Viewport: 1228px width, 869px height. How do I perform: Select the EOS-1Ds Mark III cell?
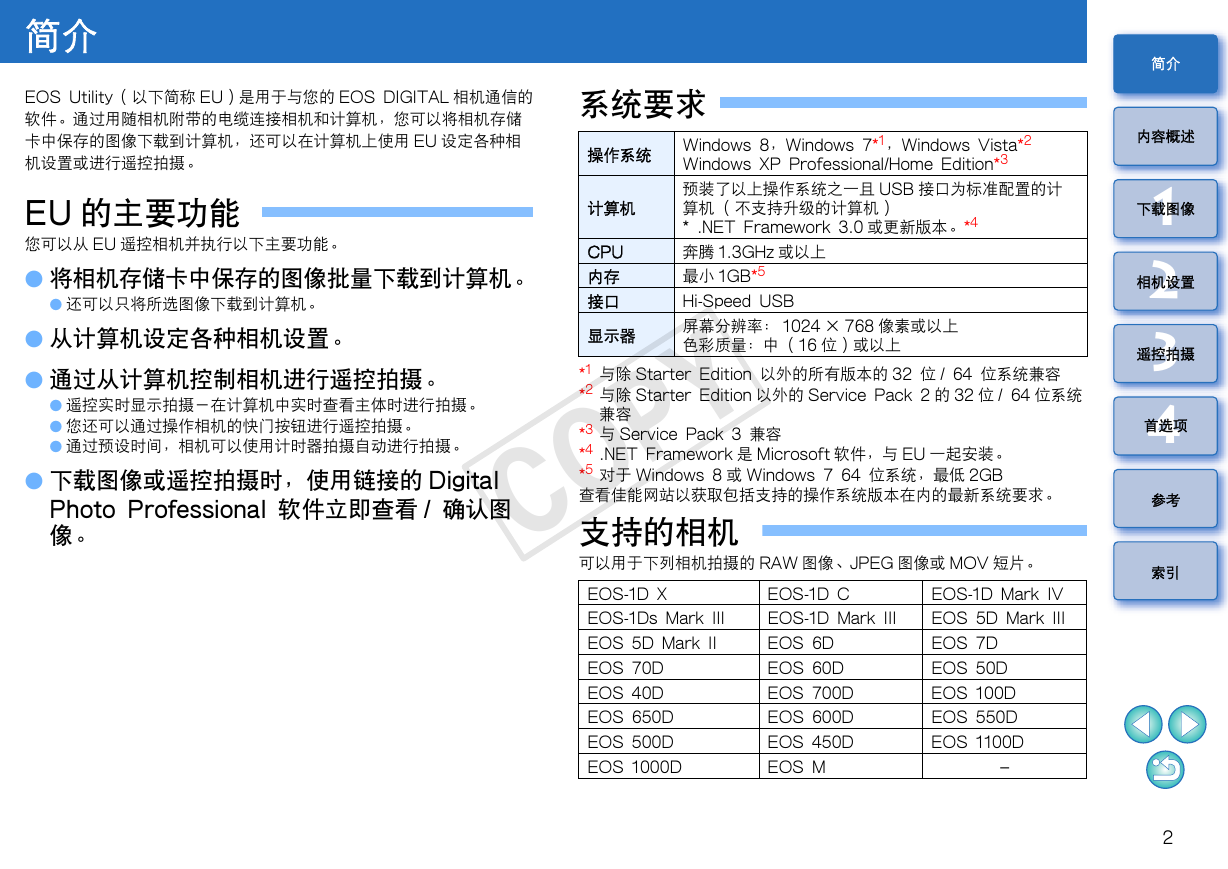pyautogui.click(x=669, y=618)
